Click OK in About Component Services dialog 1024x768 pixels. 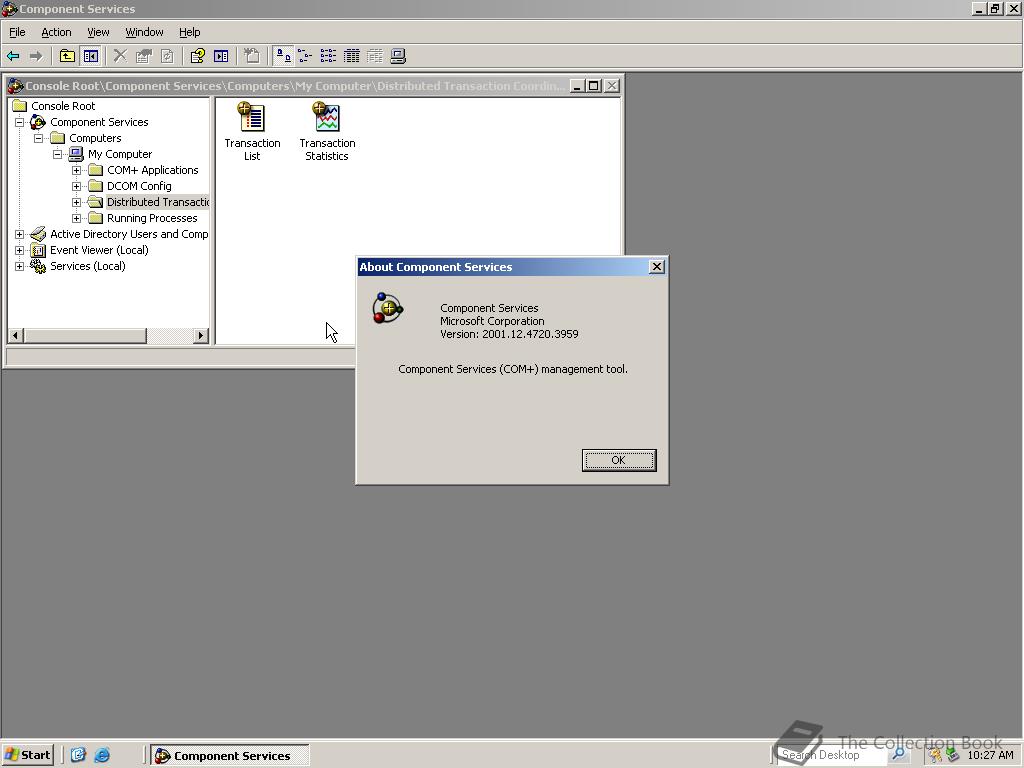coord(618,460)
